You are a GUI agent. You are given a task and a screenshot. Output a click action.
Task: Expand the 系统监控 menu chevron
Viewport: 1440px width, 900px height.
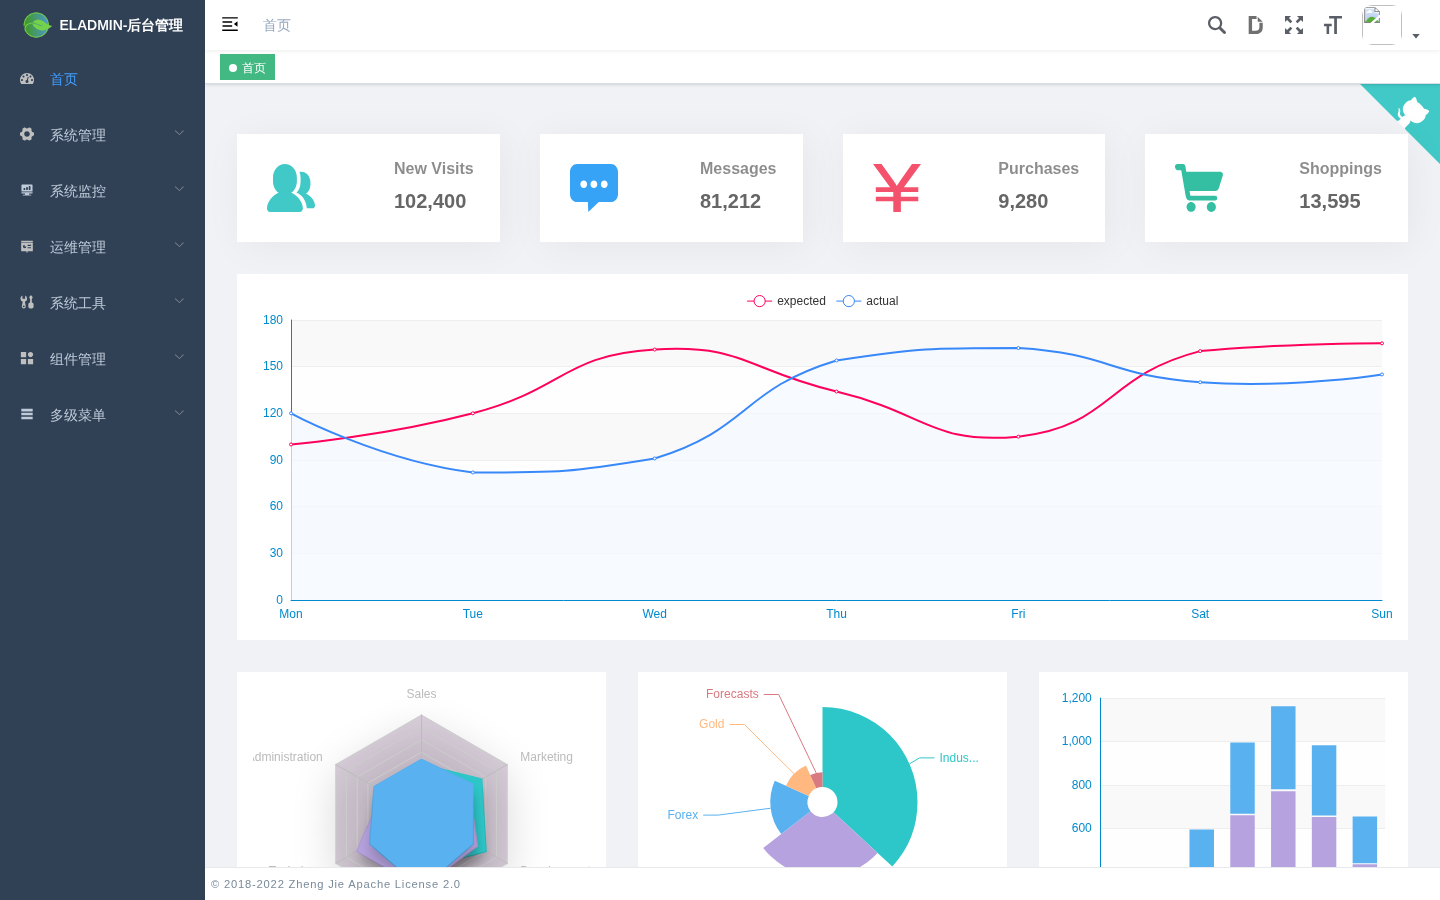click(179, 189)
